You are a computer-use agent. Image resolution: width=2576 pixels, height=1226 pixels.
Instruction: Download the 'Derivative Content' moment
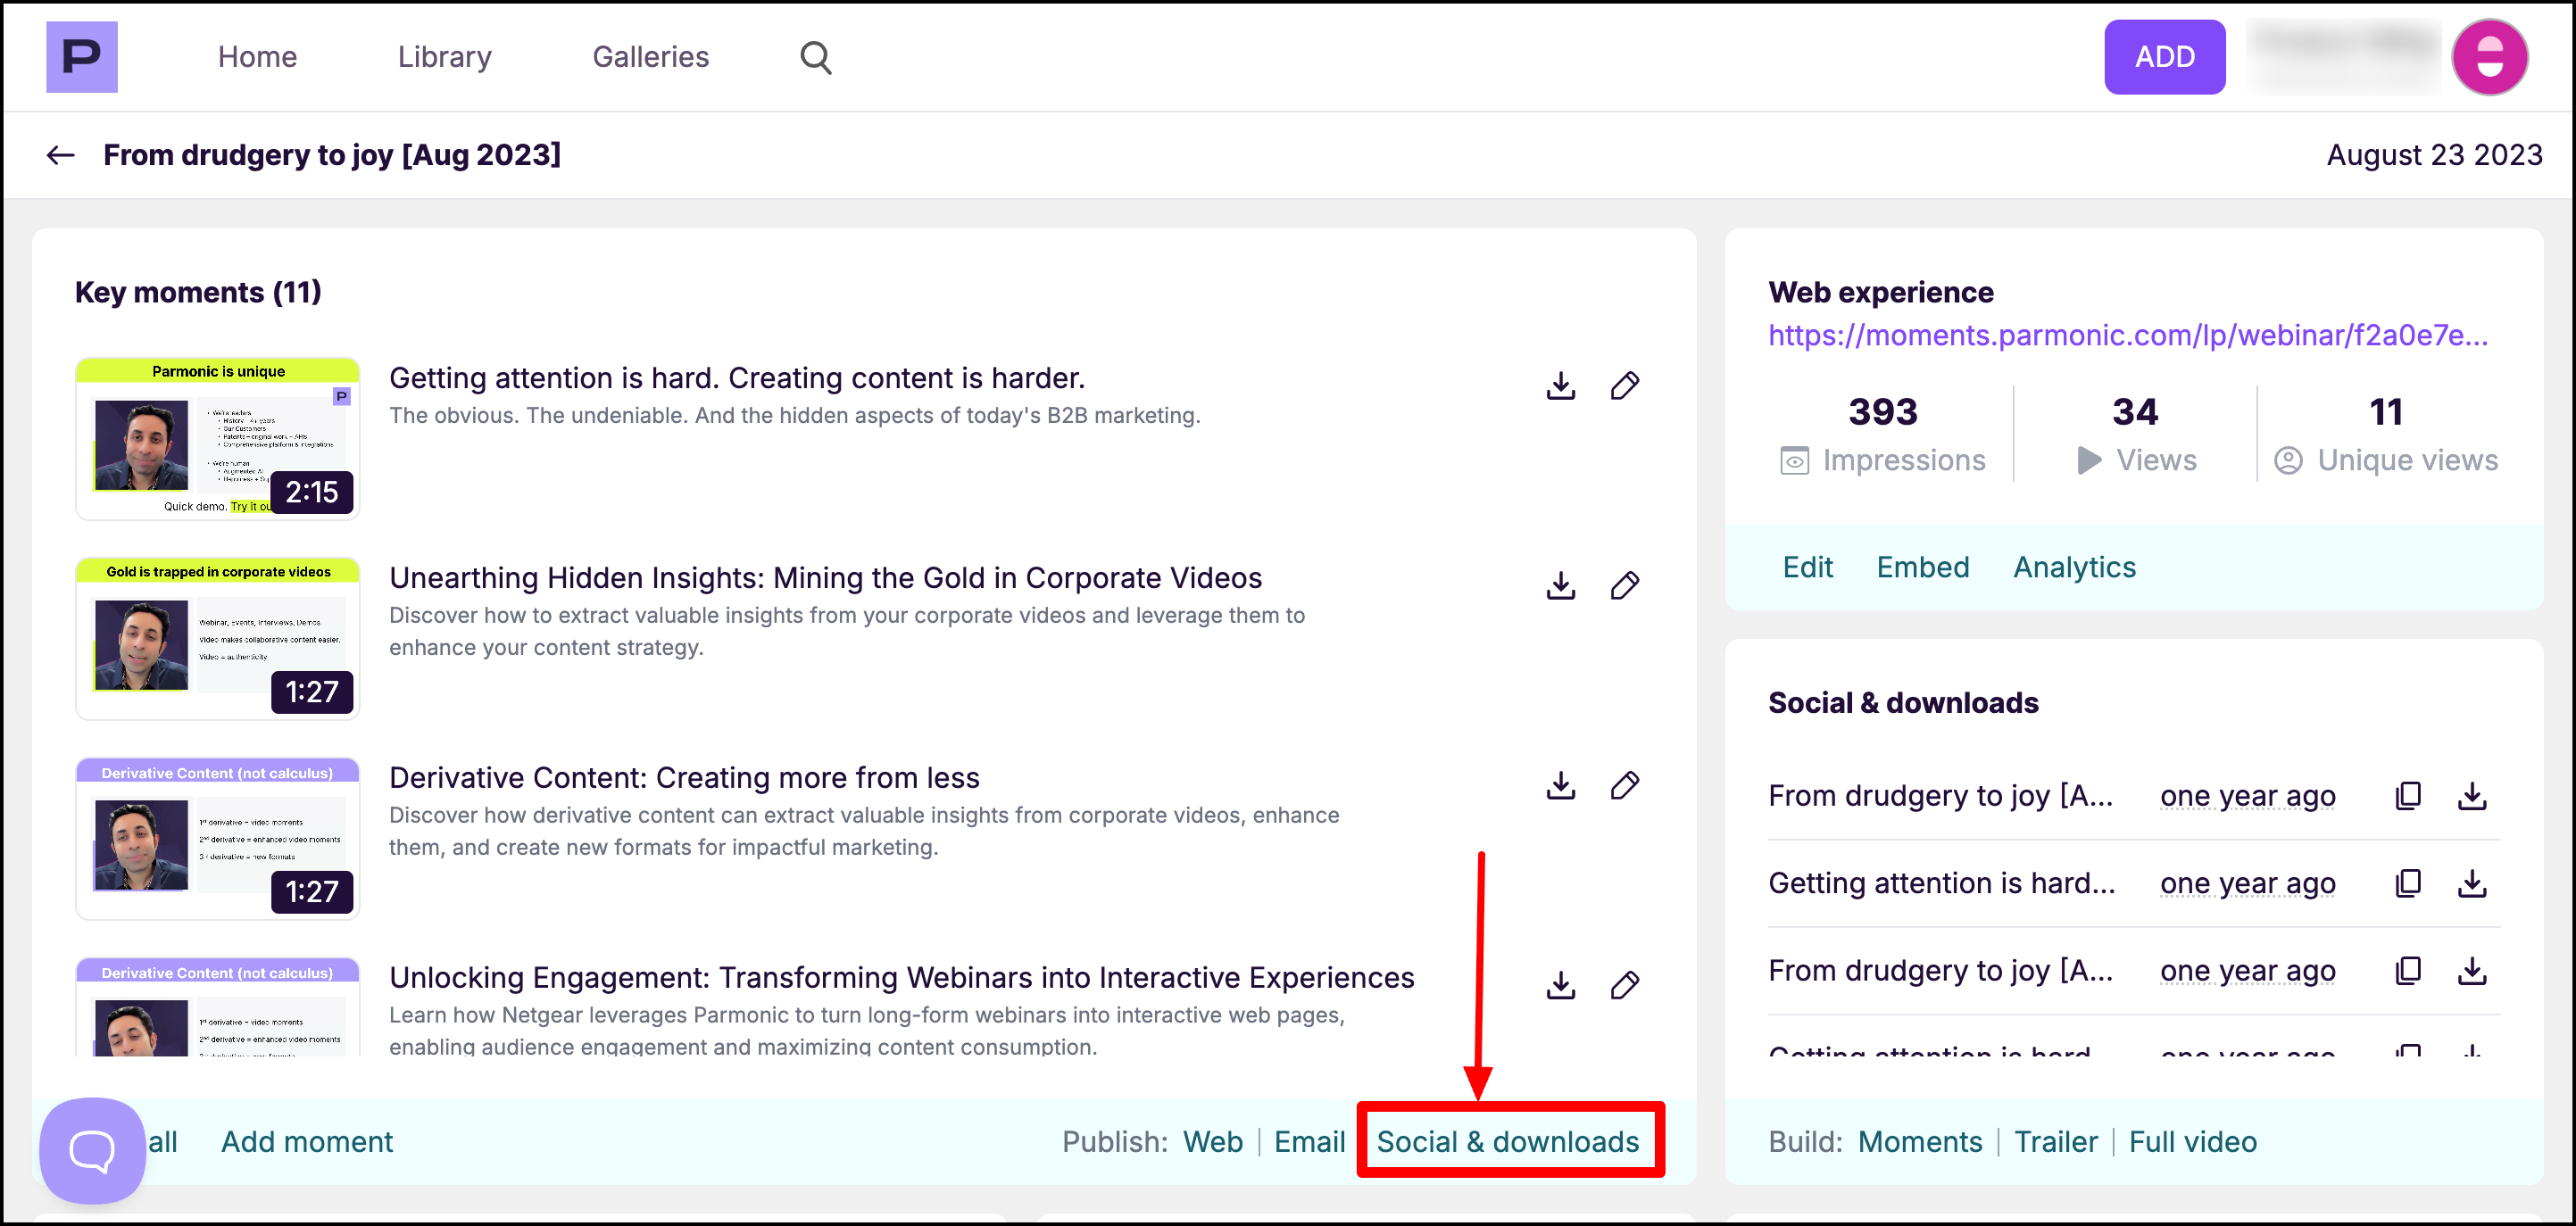pos(1560,786)
